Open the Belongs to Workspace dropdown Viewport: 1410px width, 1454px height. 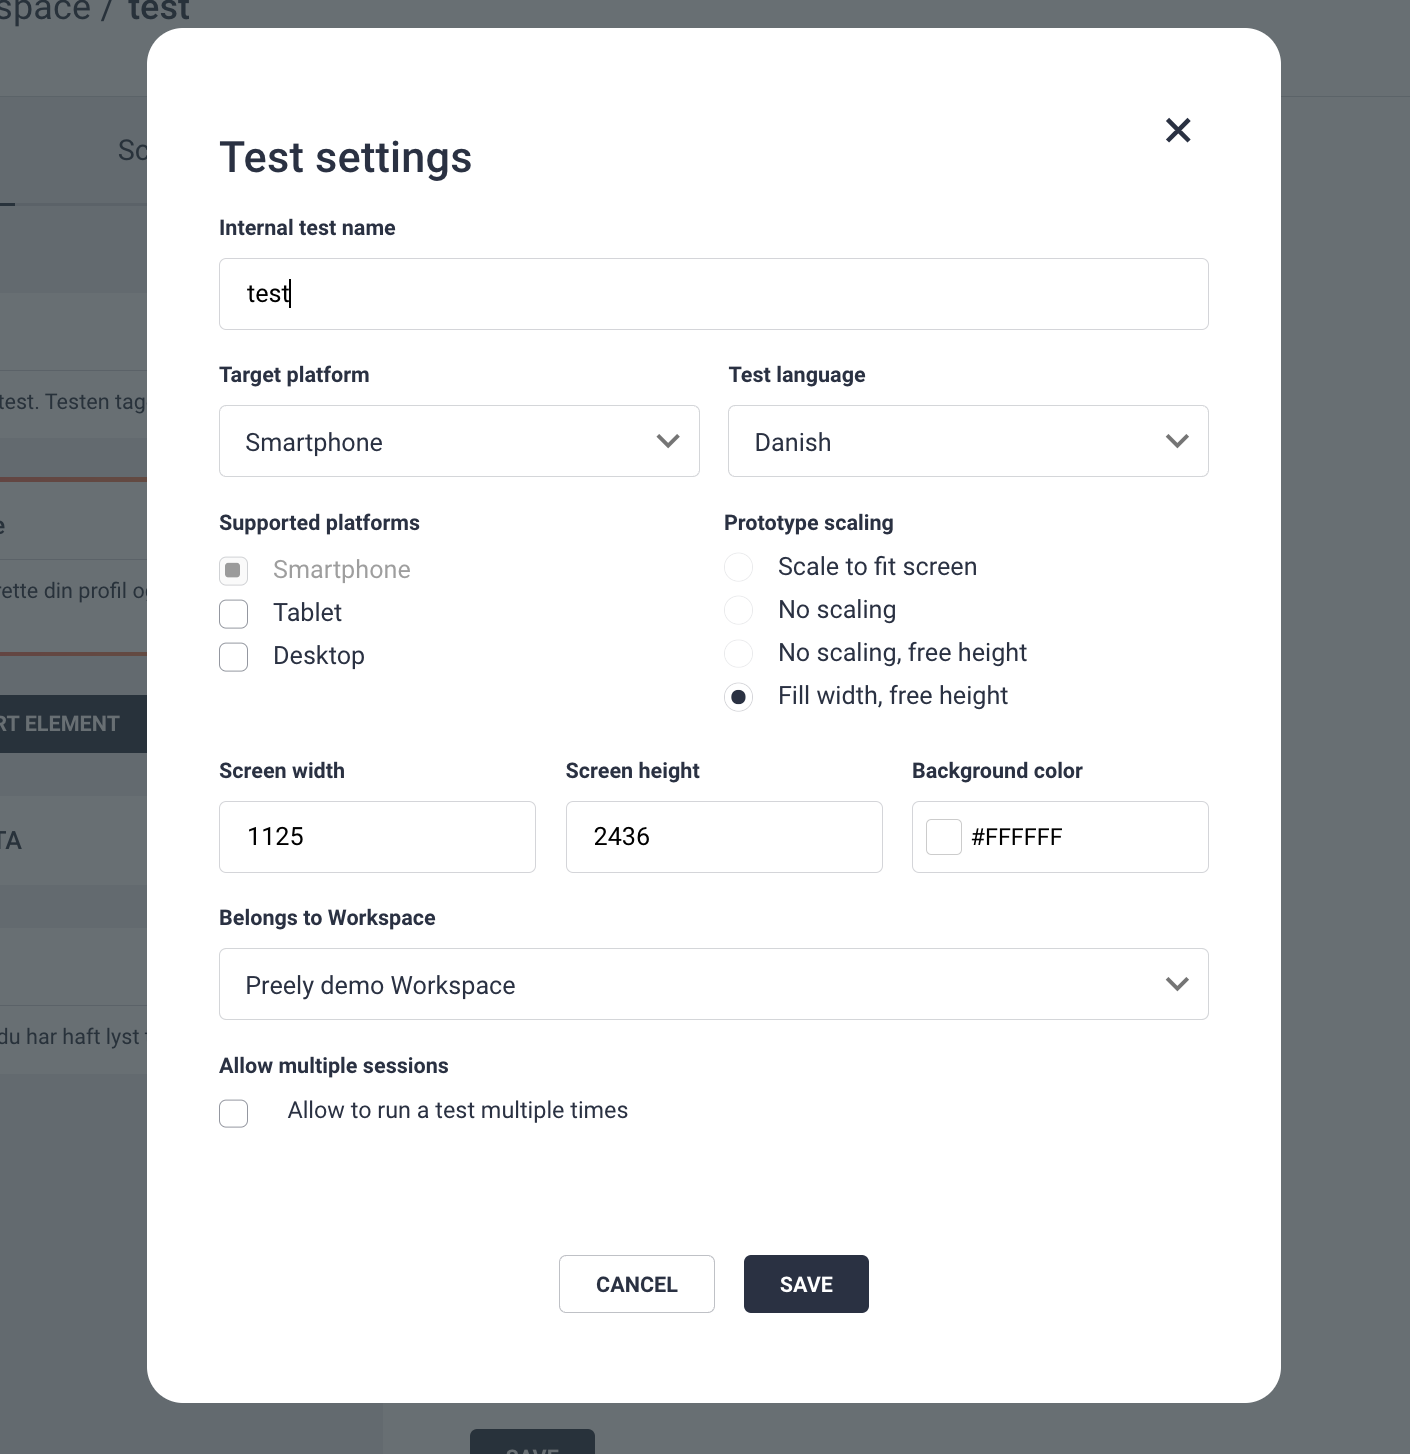713,984
